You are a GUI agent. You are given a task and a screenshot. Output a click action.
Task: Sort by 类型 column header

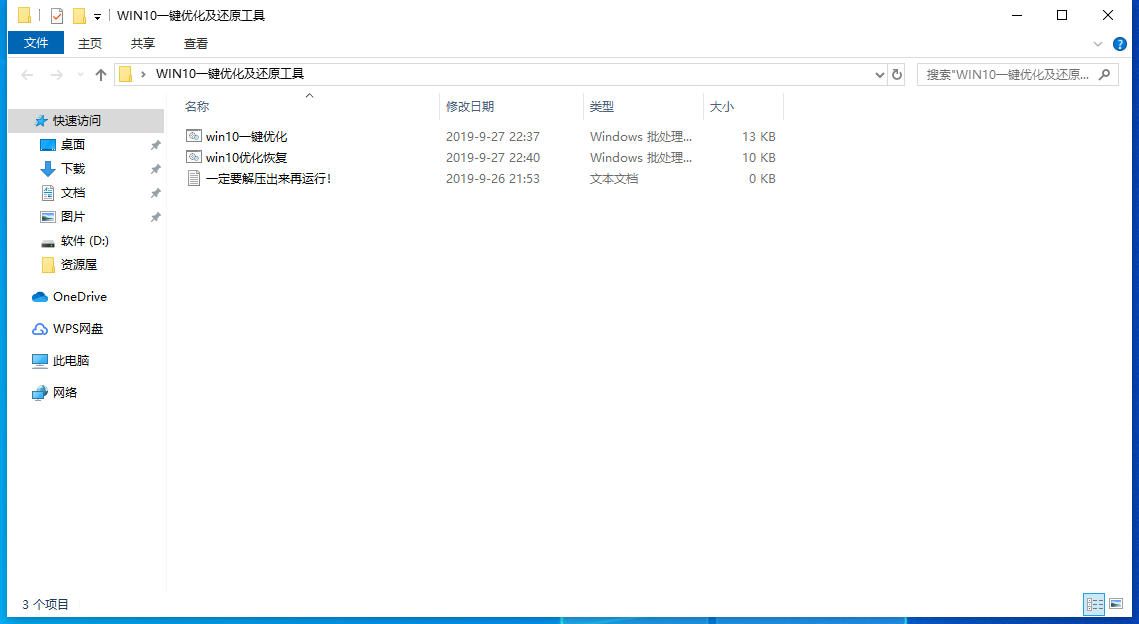tap(601, 107)
